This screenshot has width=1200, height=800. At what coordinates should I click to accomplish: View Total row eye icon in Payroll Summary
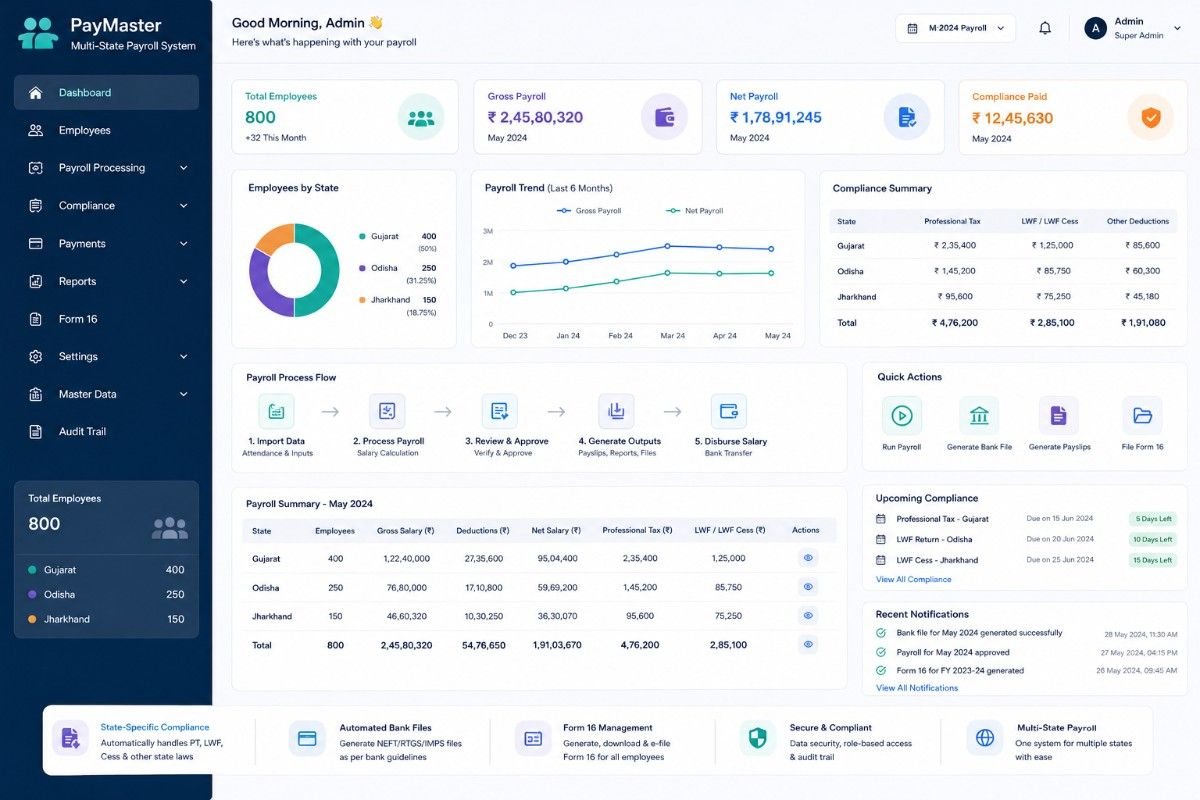808,645
